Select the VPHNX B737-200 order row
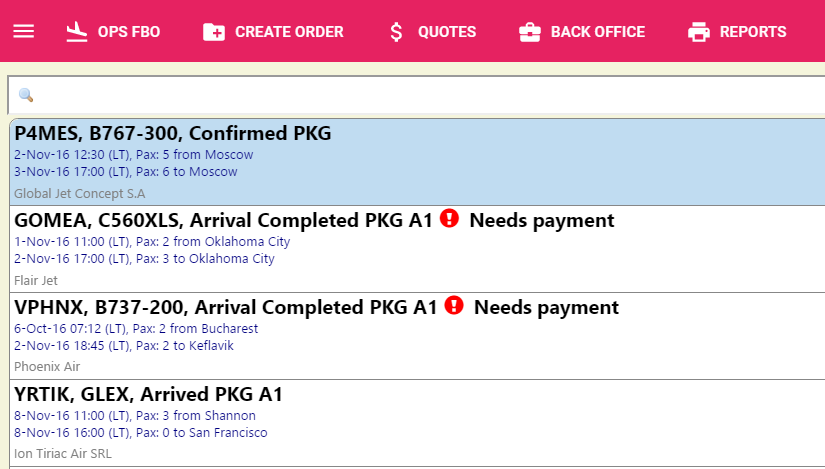The width and height of the screenshot is (825, 469). [417, 336]
